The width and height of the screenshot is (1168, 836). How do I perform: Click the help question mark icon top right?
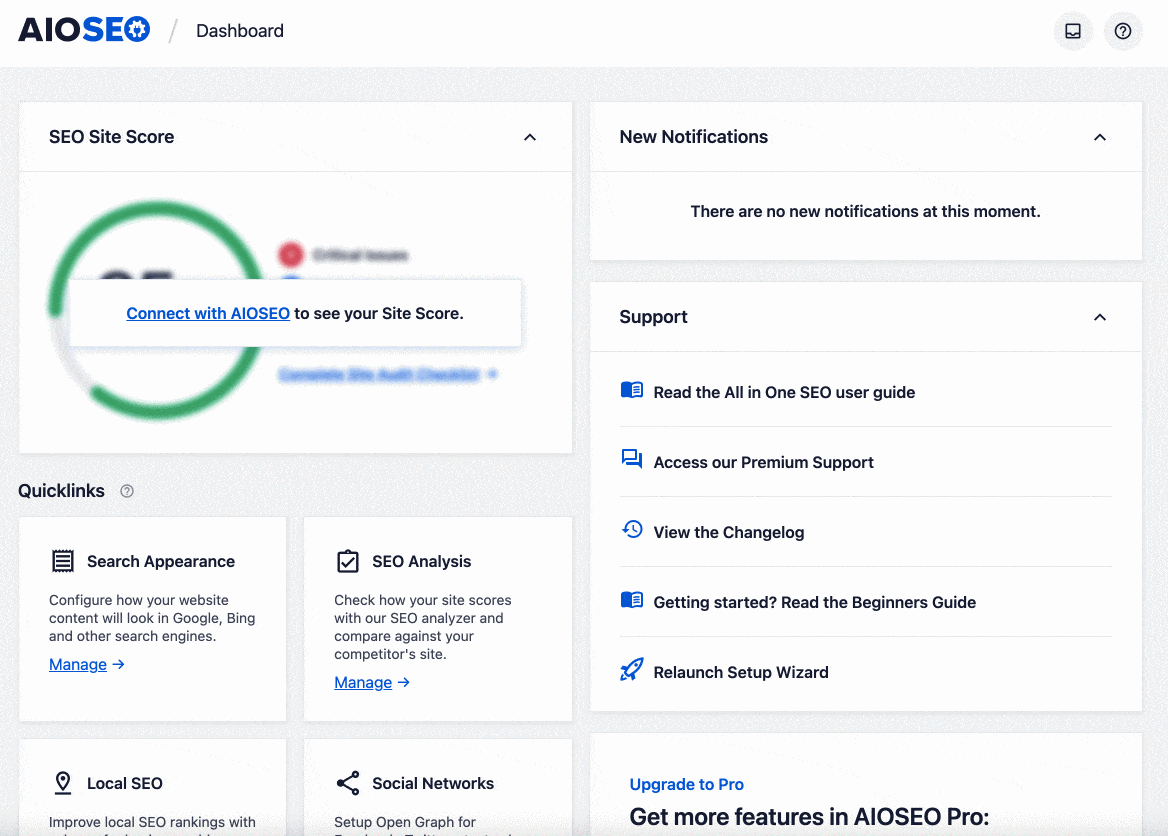(x=1122, y=31)
